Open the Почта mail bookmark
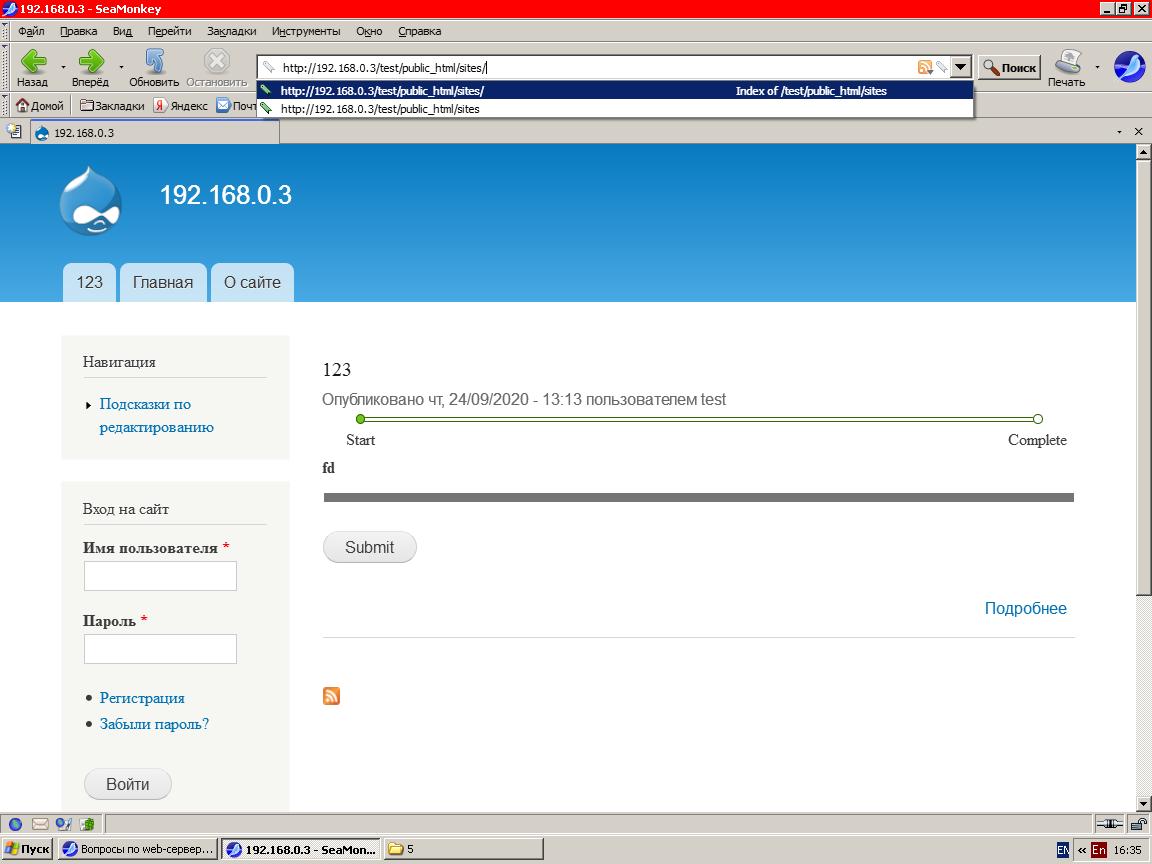The image size is (1152, 864). tap(237, 106)
